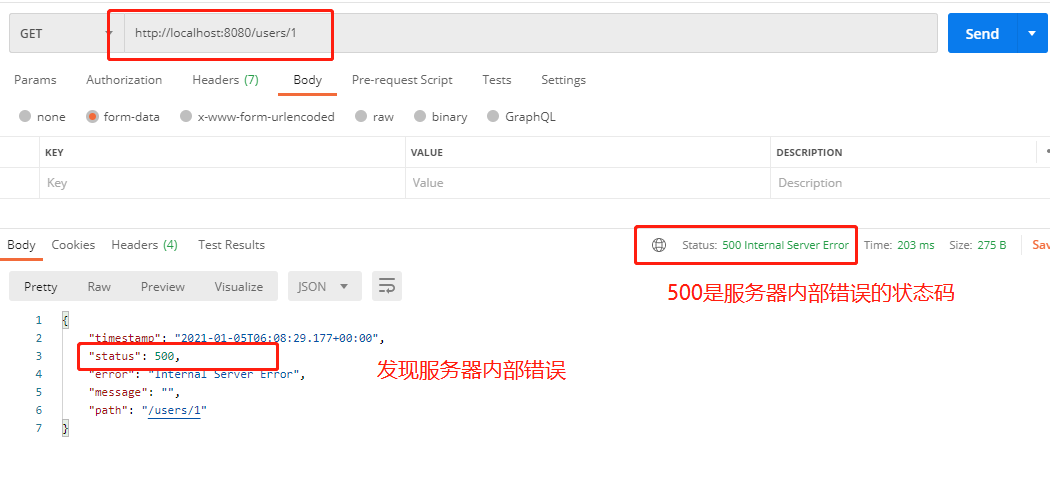The image size is (1050, 491).
Task: Click the timestamp value in JSON response
Action: click(x=277, y=338)
